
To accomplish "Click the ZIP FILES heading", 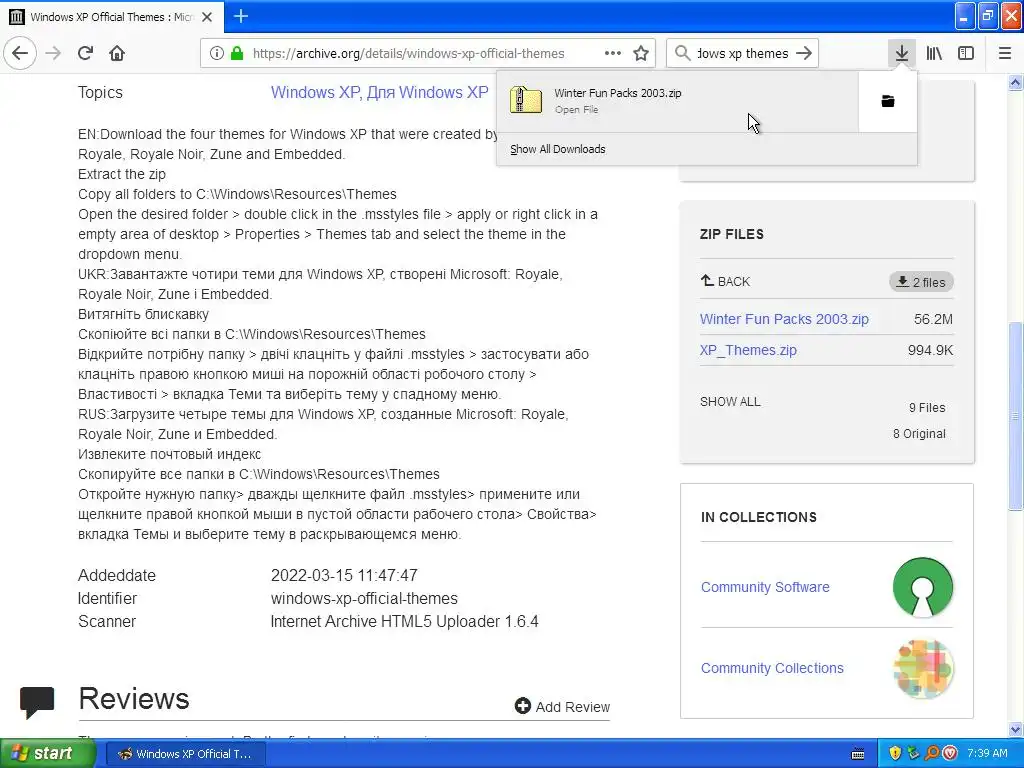I will [731, 234].
